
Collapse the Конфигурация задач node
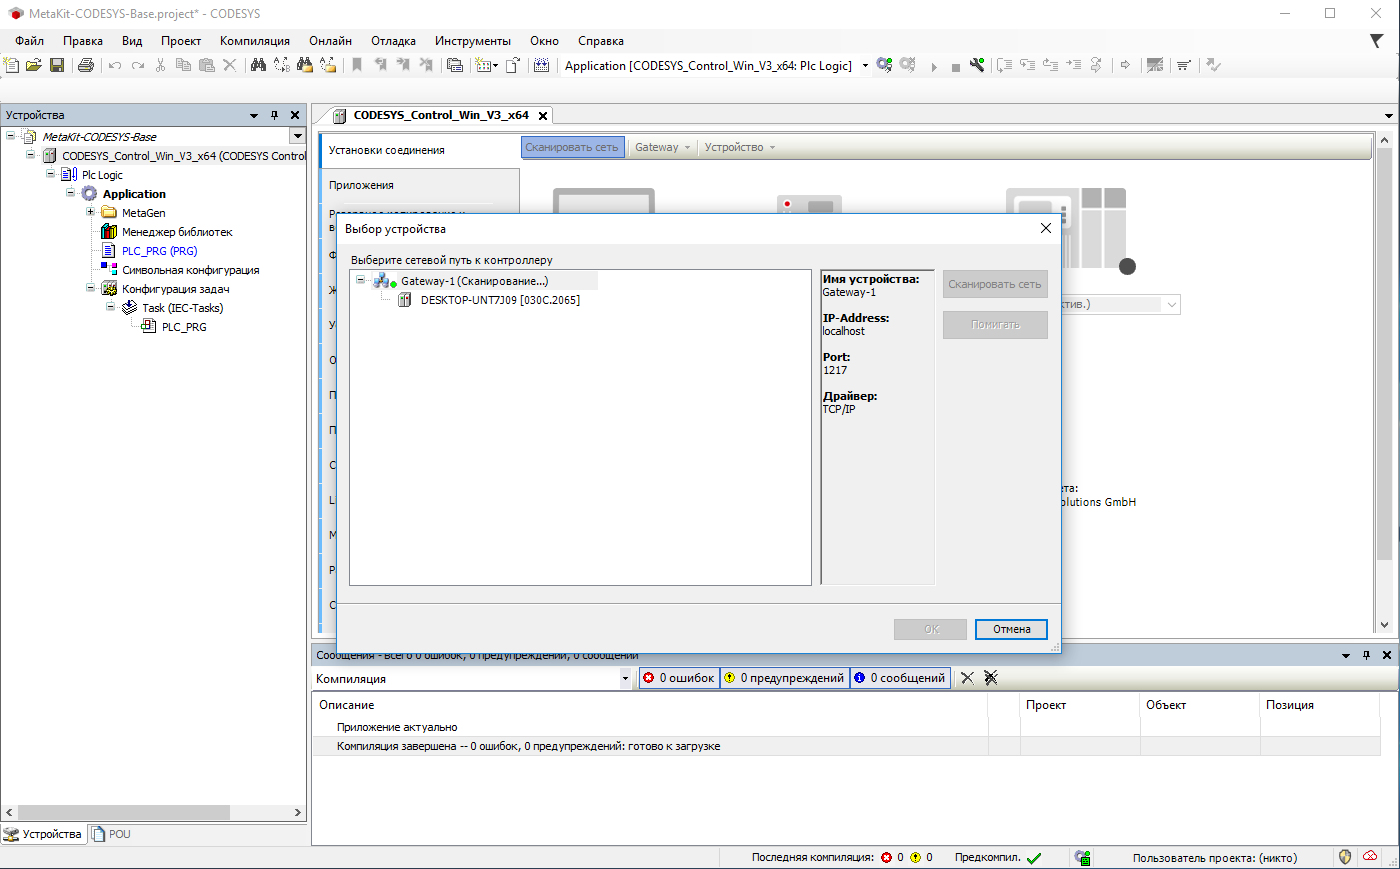point(90,288)
